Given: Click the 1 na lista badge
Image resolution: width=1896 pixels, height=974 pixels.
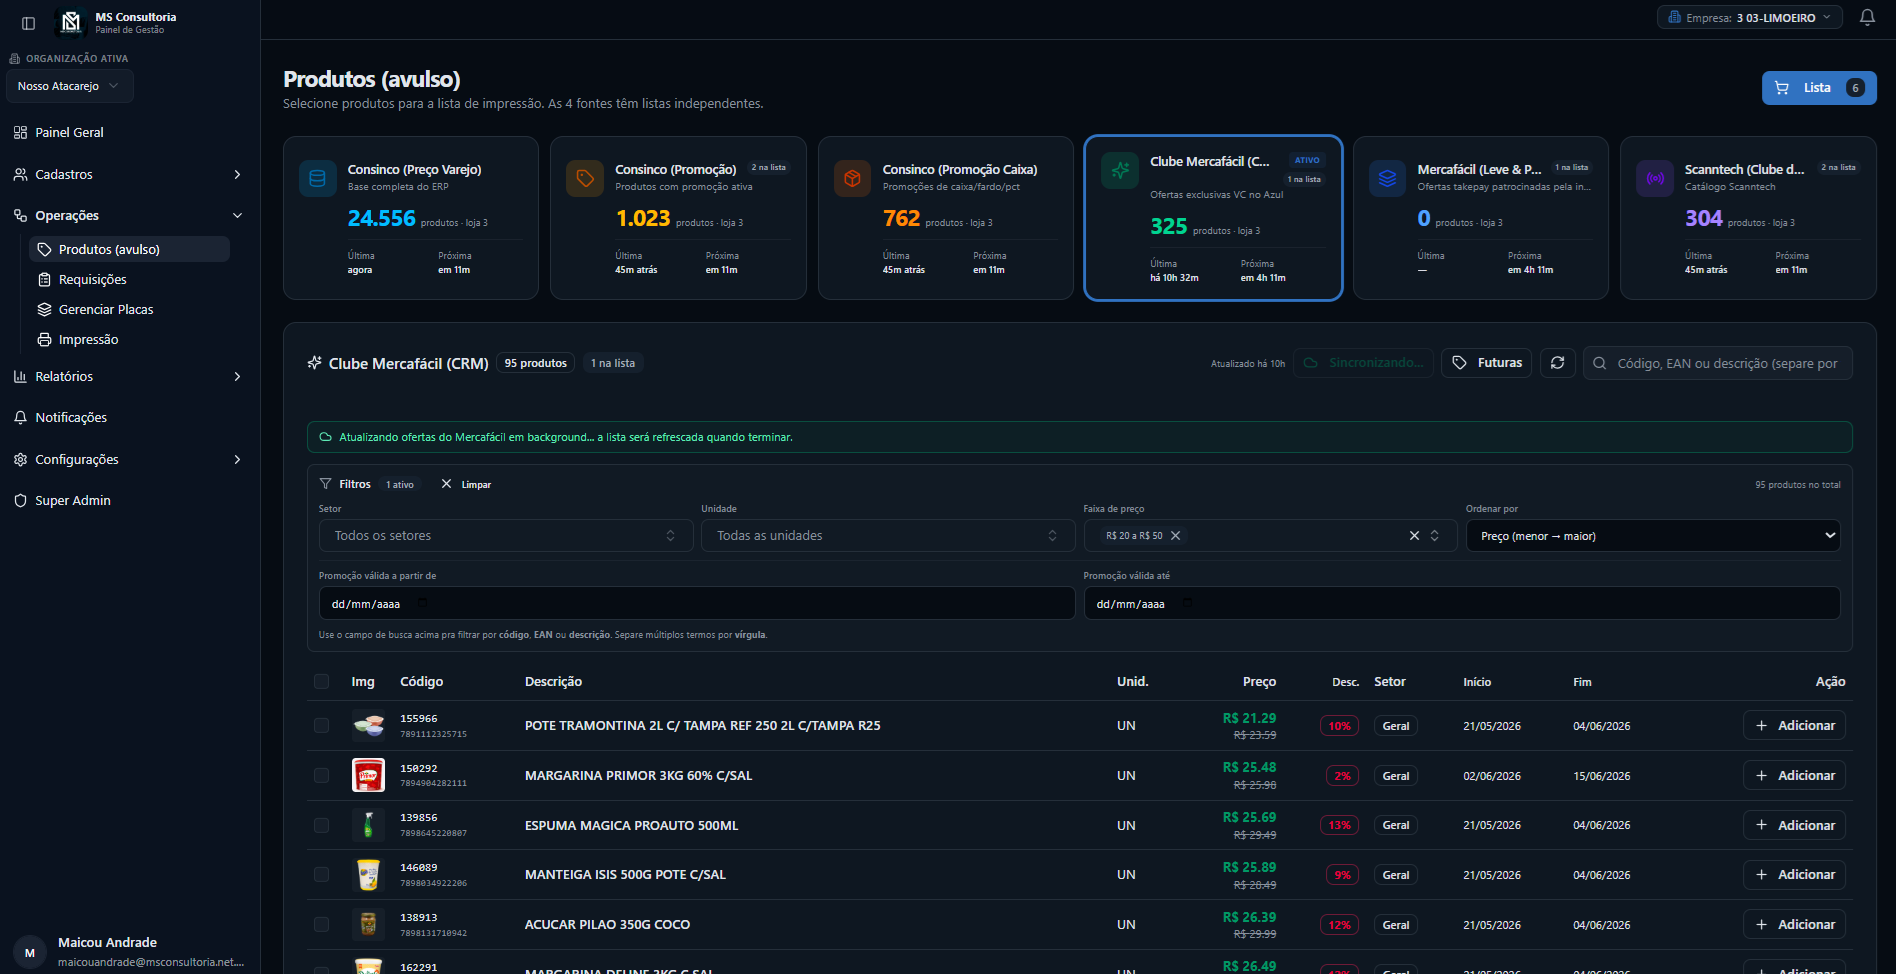Looking at the screenshot, I should (613, 363).
